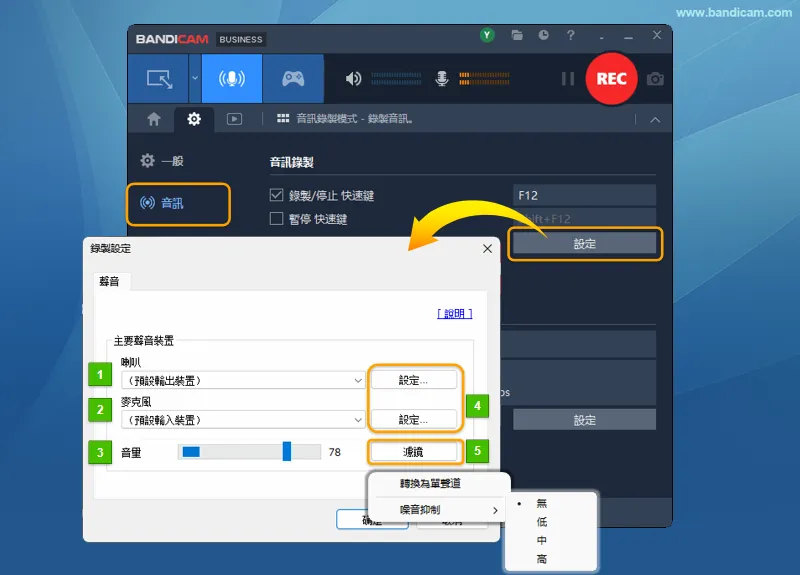Open the green Y account icon
Viewport: 800px width, 575px height.
tap(487, 35)
